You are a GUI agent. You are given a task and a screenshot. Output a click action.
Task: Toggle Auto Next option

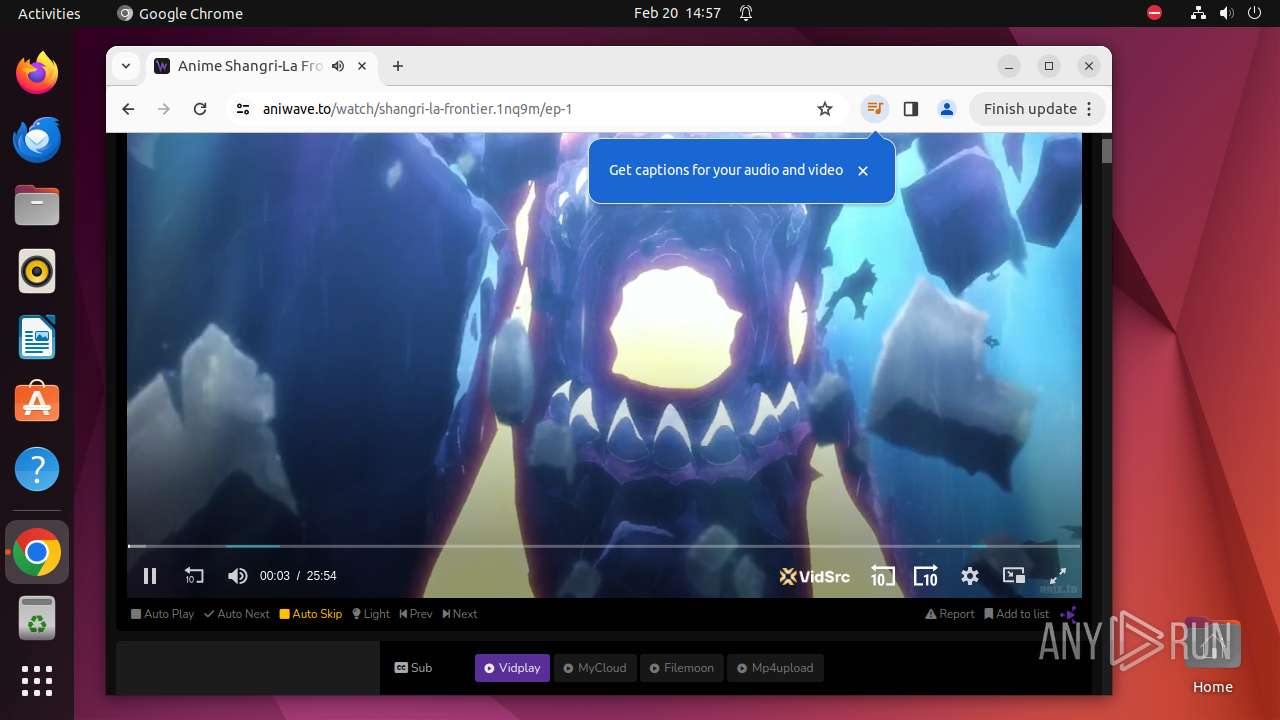(237, 614)
